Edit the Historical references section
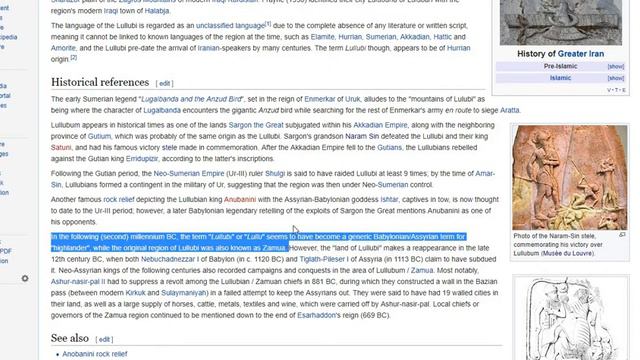Viewport: 640px width, 360px height. point(164,84)
